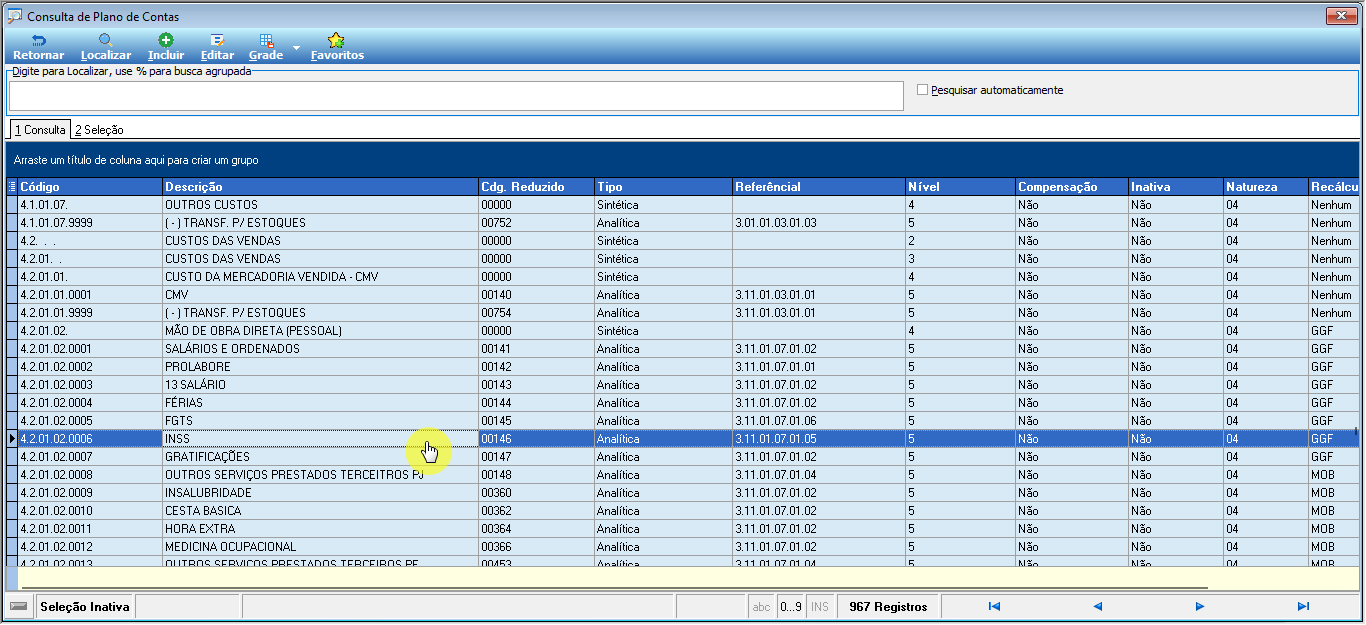Click the Seleção Inativa status button
The width and height of the screenshot is (1366, 625).
pyautogui.click(x=84, y=606)
